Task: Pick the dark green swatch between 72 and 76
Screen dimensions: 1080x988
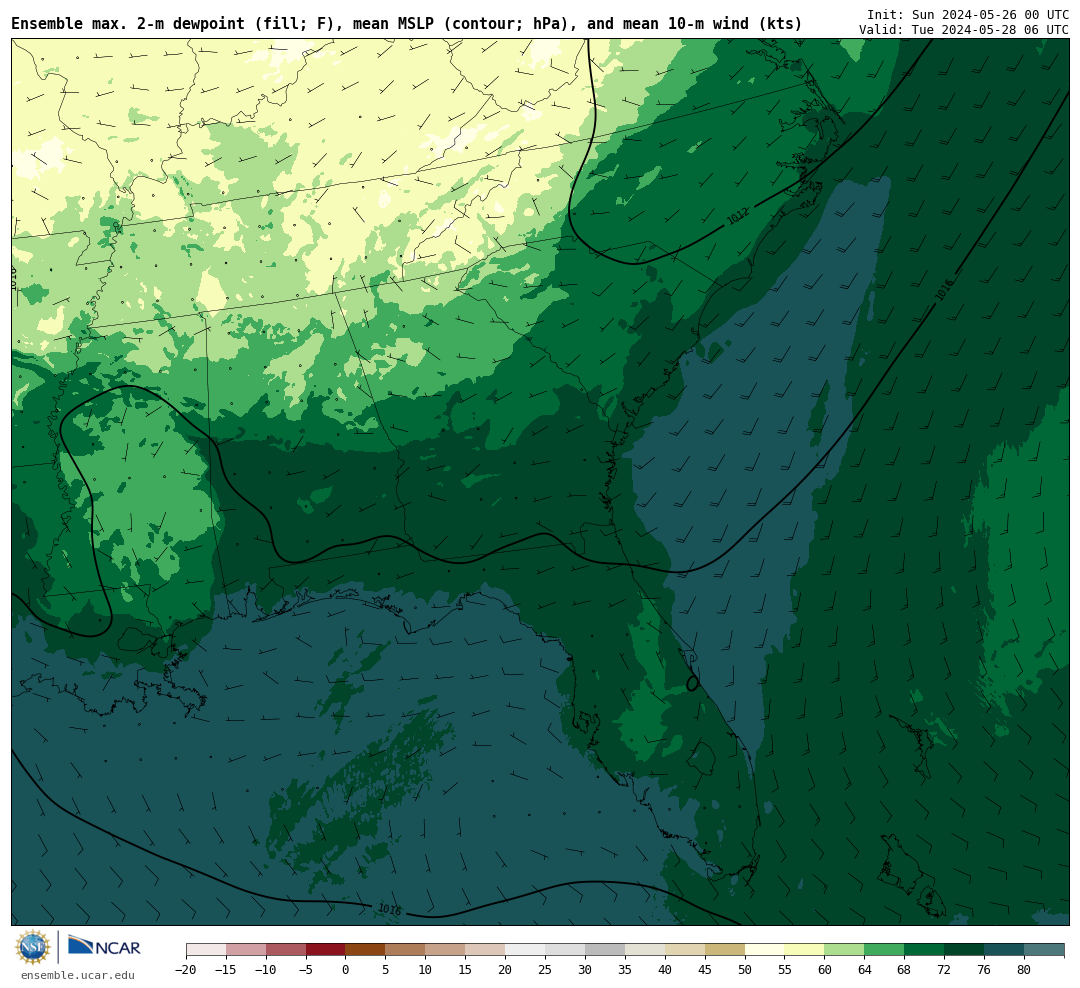Action: 965,950
